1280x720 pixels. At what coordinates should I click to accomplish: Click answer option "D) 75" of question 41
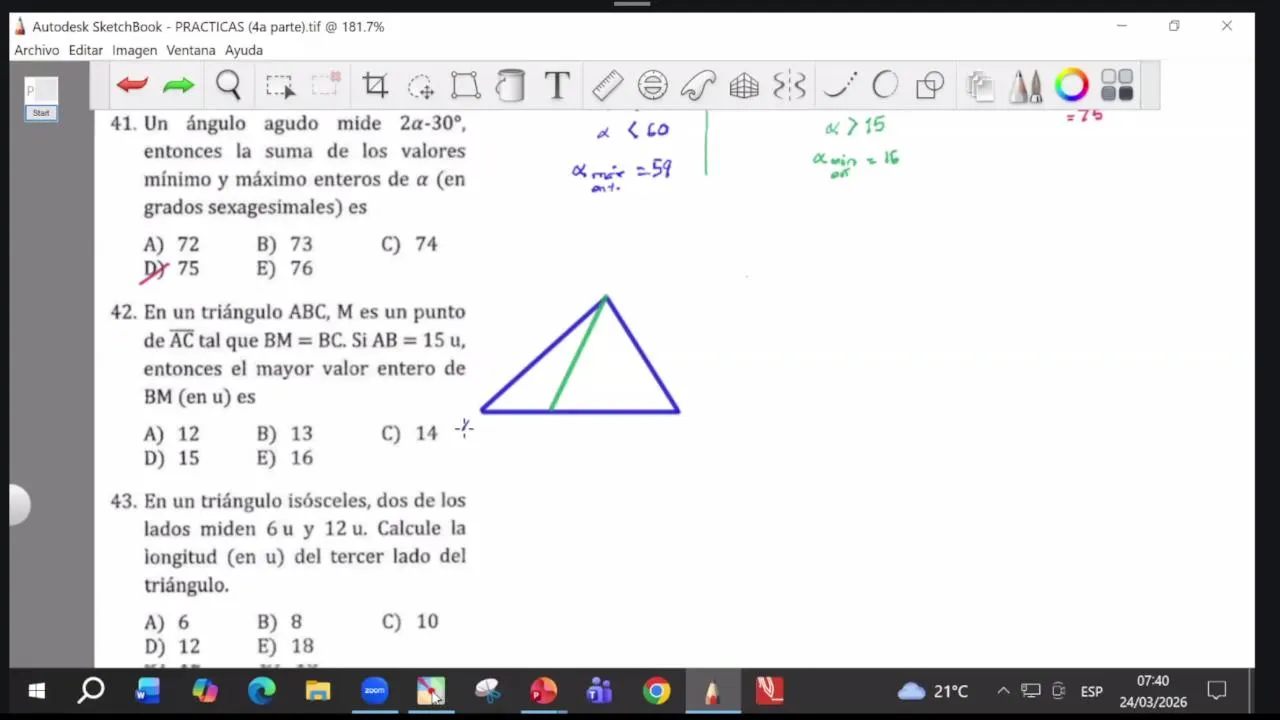pos(171,268)
